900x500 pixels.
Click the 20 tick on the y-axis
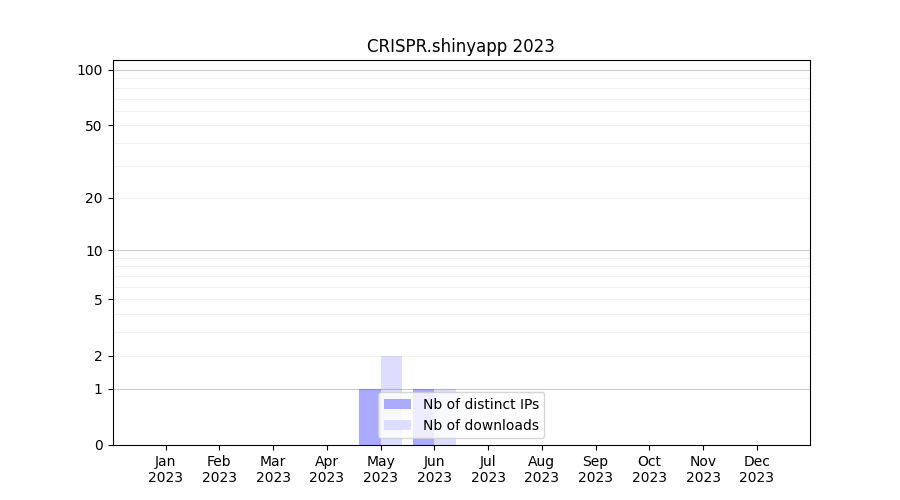tap(94, 198)
